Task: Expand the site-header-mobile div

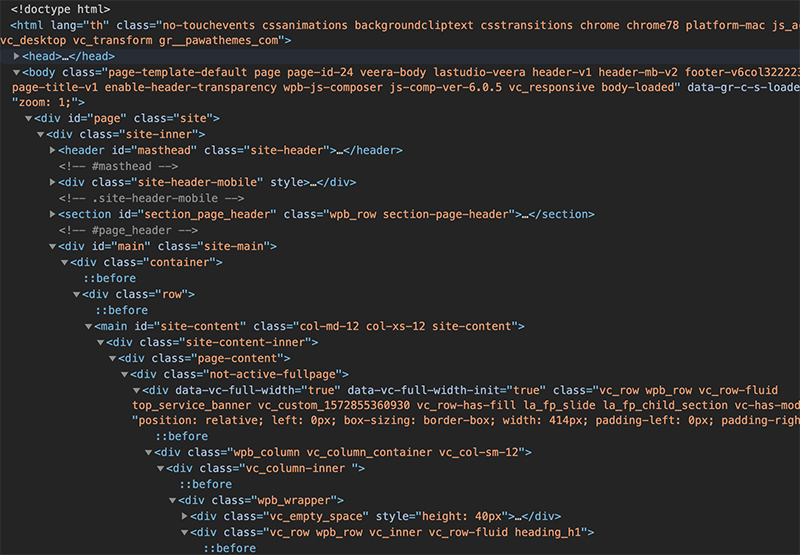Action: (52, 182)
